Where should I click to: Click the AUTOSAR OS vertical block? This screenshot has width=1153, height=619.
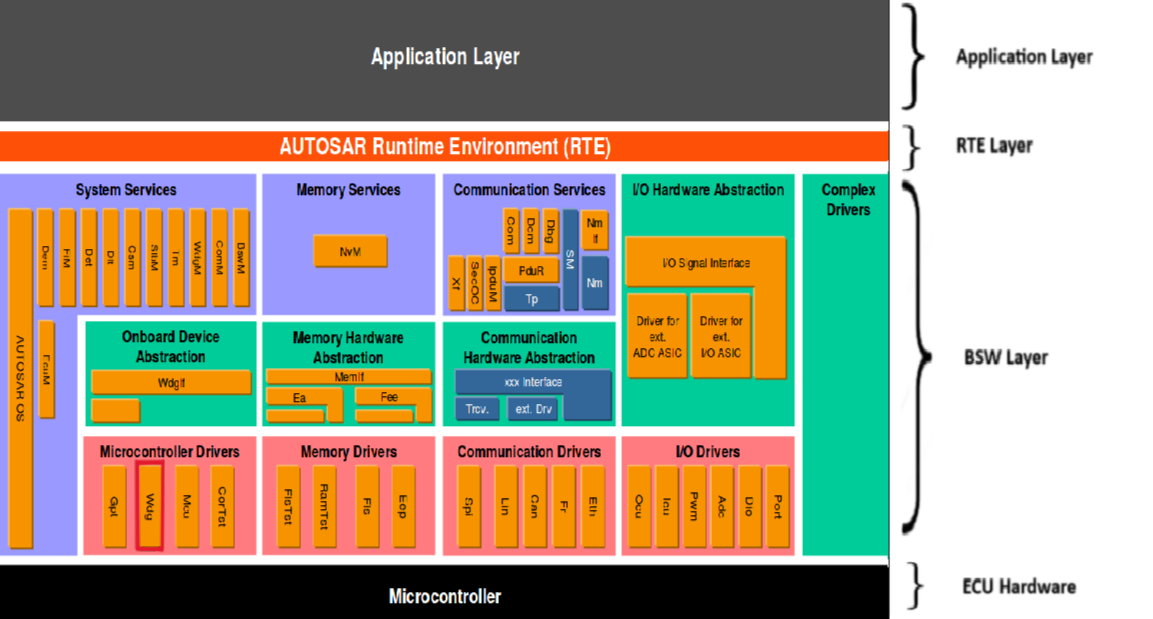pos(20,378)
